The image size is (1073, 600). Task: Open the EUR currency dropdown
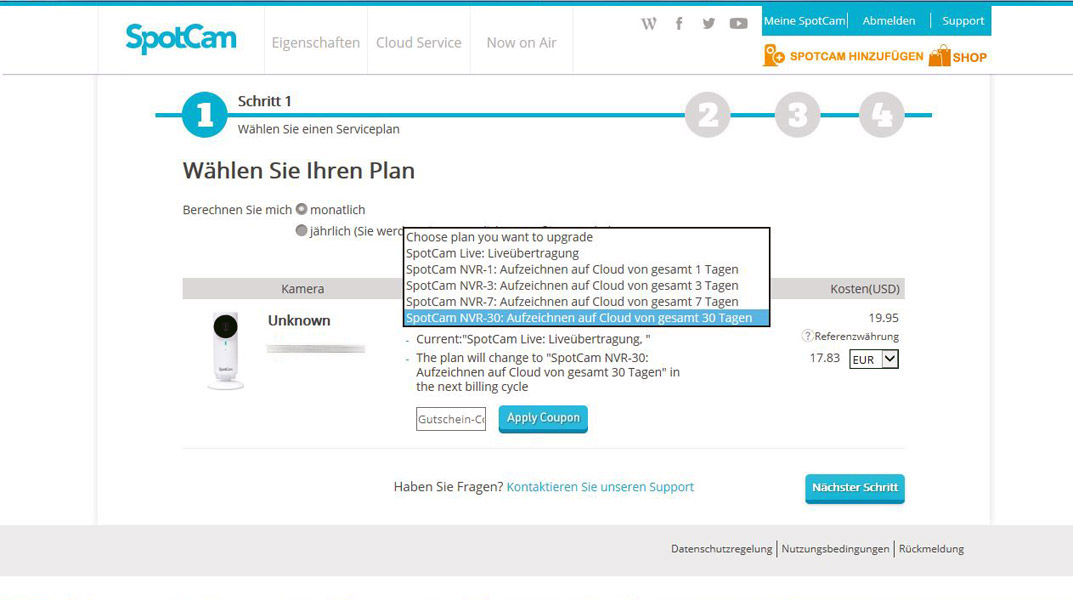coord(874,359)
